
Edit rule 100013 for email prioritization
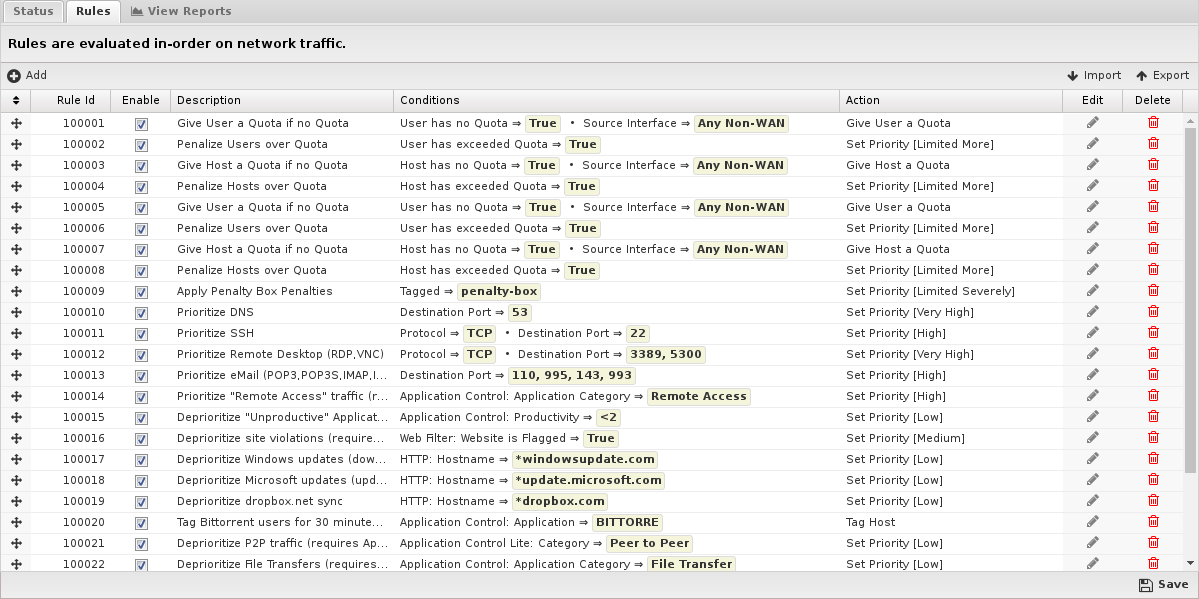(x=1093, y=375)
